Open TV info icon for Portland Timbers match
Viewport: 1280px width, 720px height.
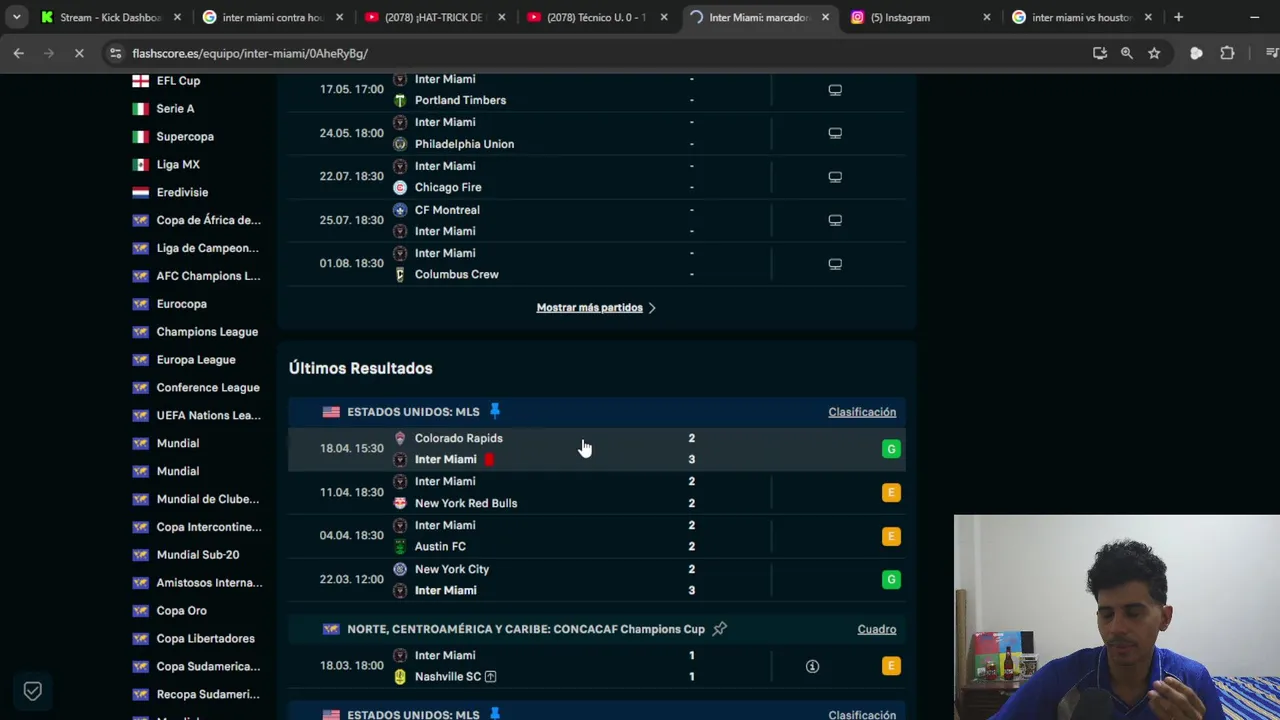tap(835, 90)
